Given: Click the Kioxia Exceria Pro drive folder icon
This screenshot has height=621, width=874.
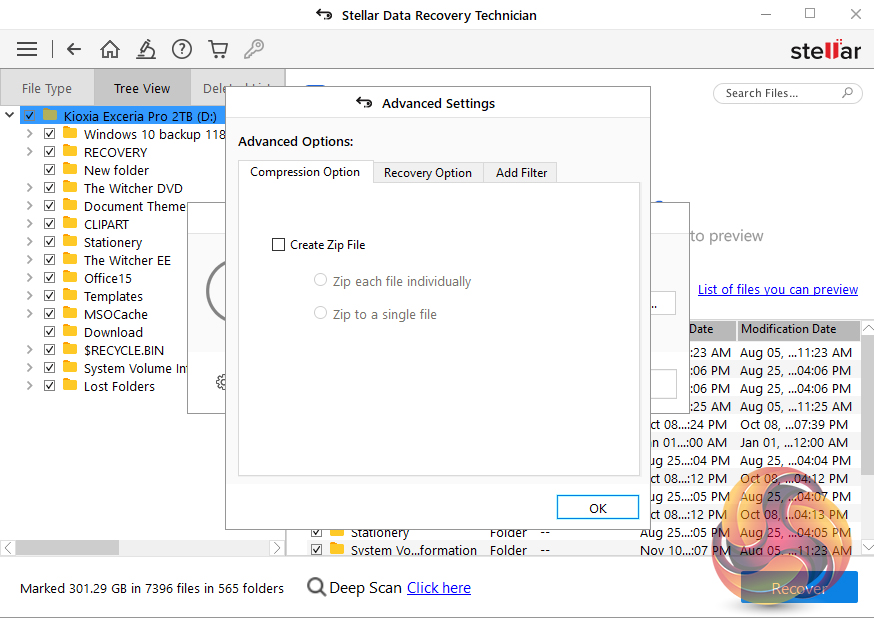Looking at the screenshot, I should coord(50,115).
